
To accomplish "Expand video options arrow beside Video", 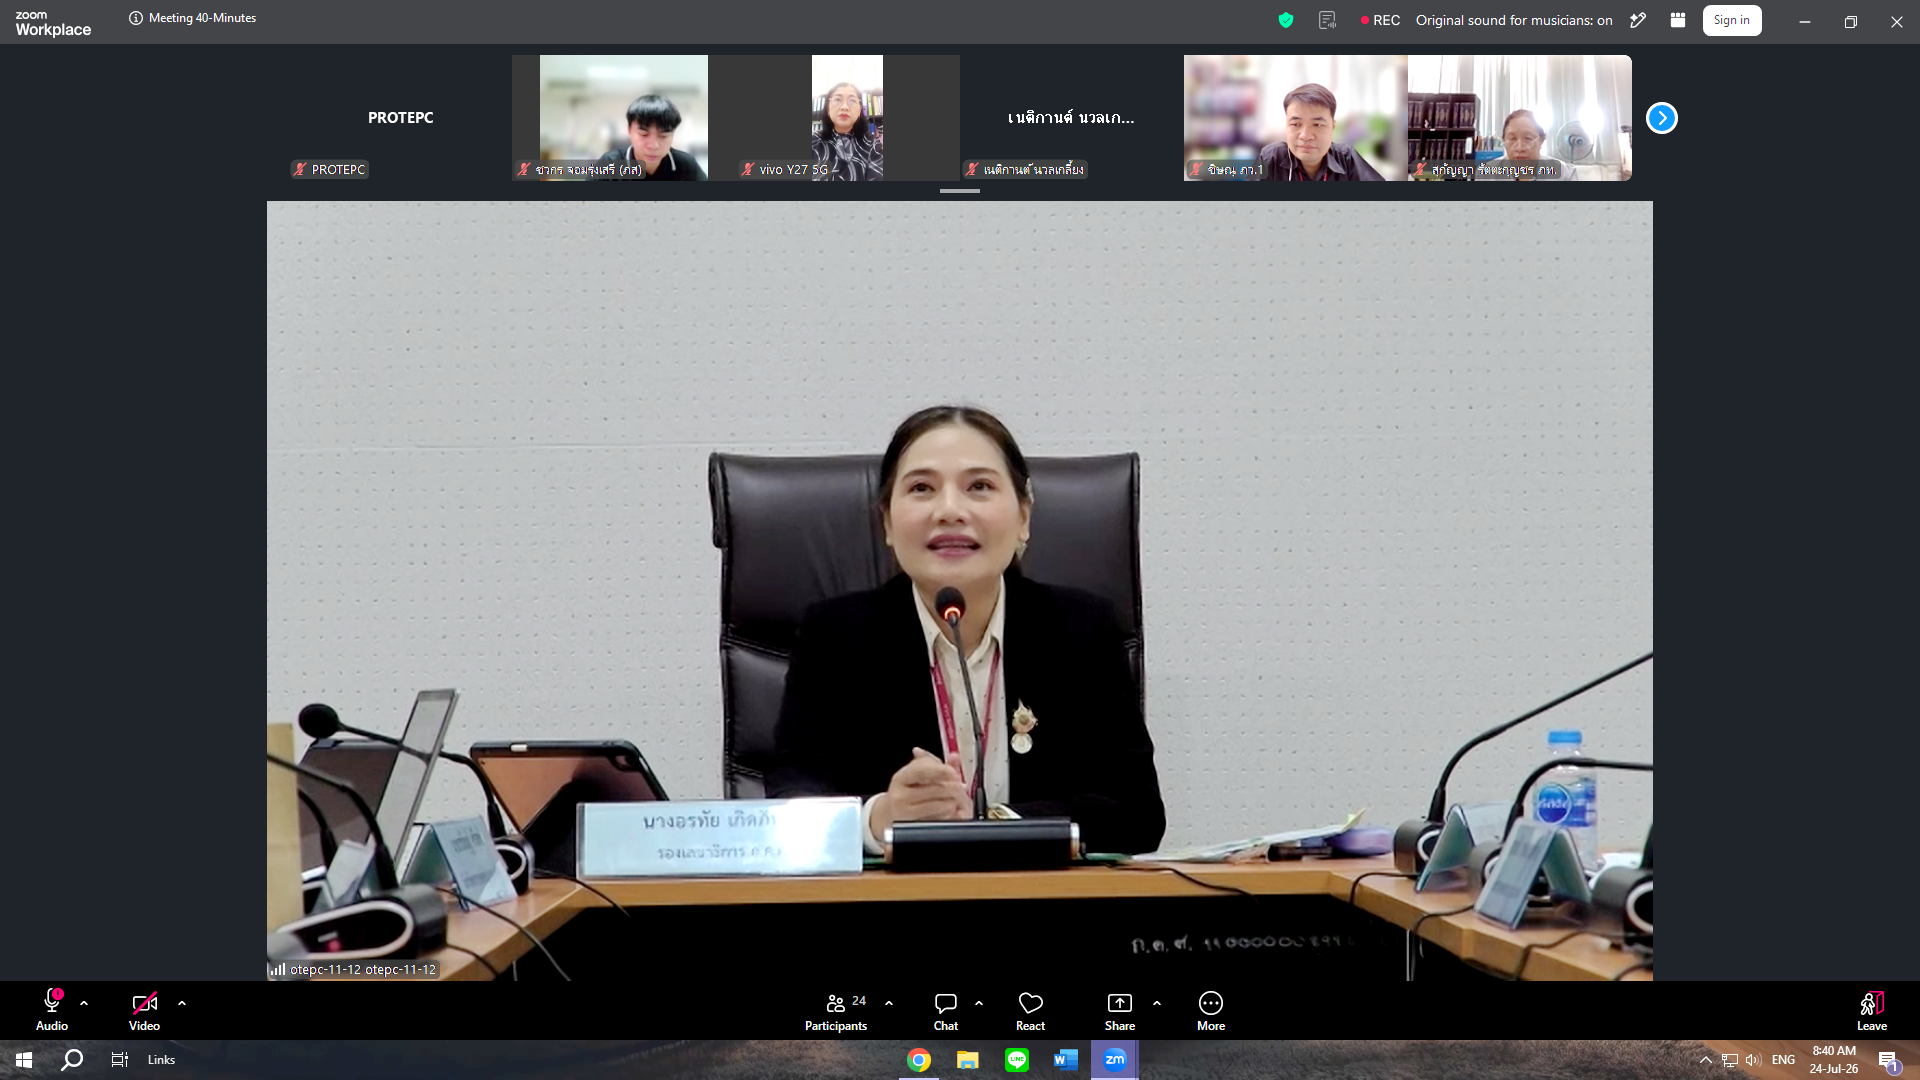I will click(x=182, y=1003).
